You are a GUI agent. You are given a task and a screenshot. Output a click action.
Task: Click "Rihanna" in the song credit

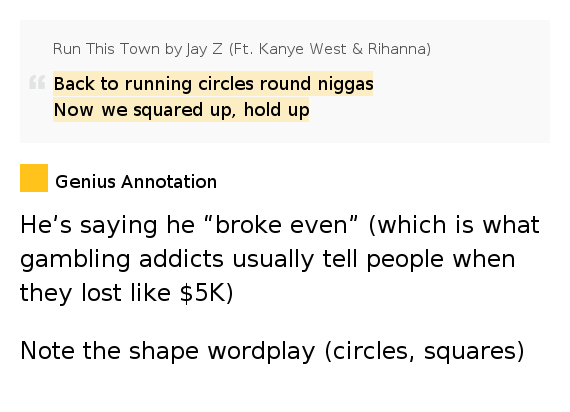(x=397, y=49)
